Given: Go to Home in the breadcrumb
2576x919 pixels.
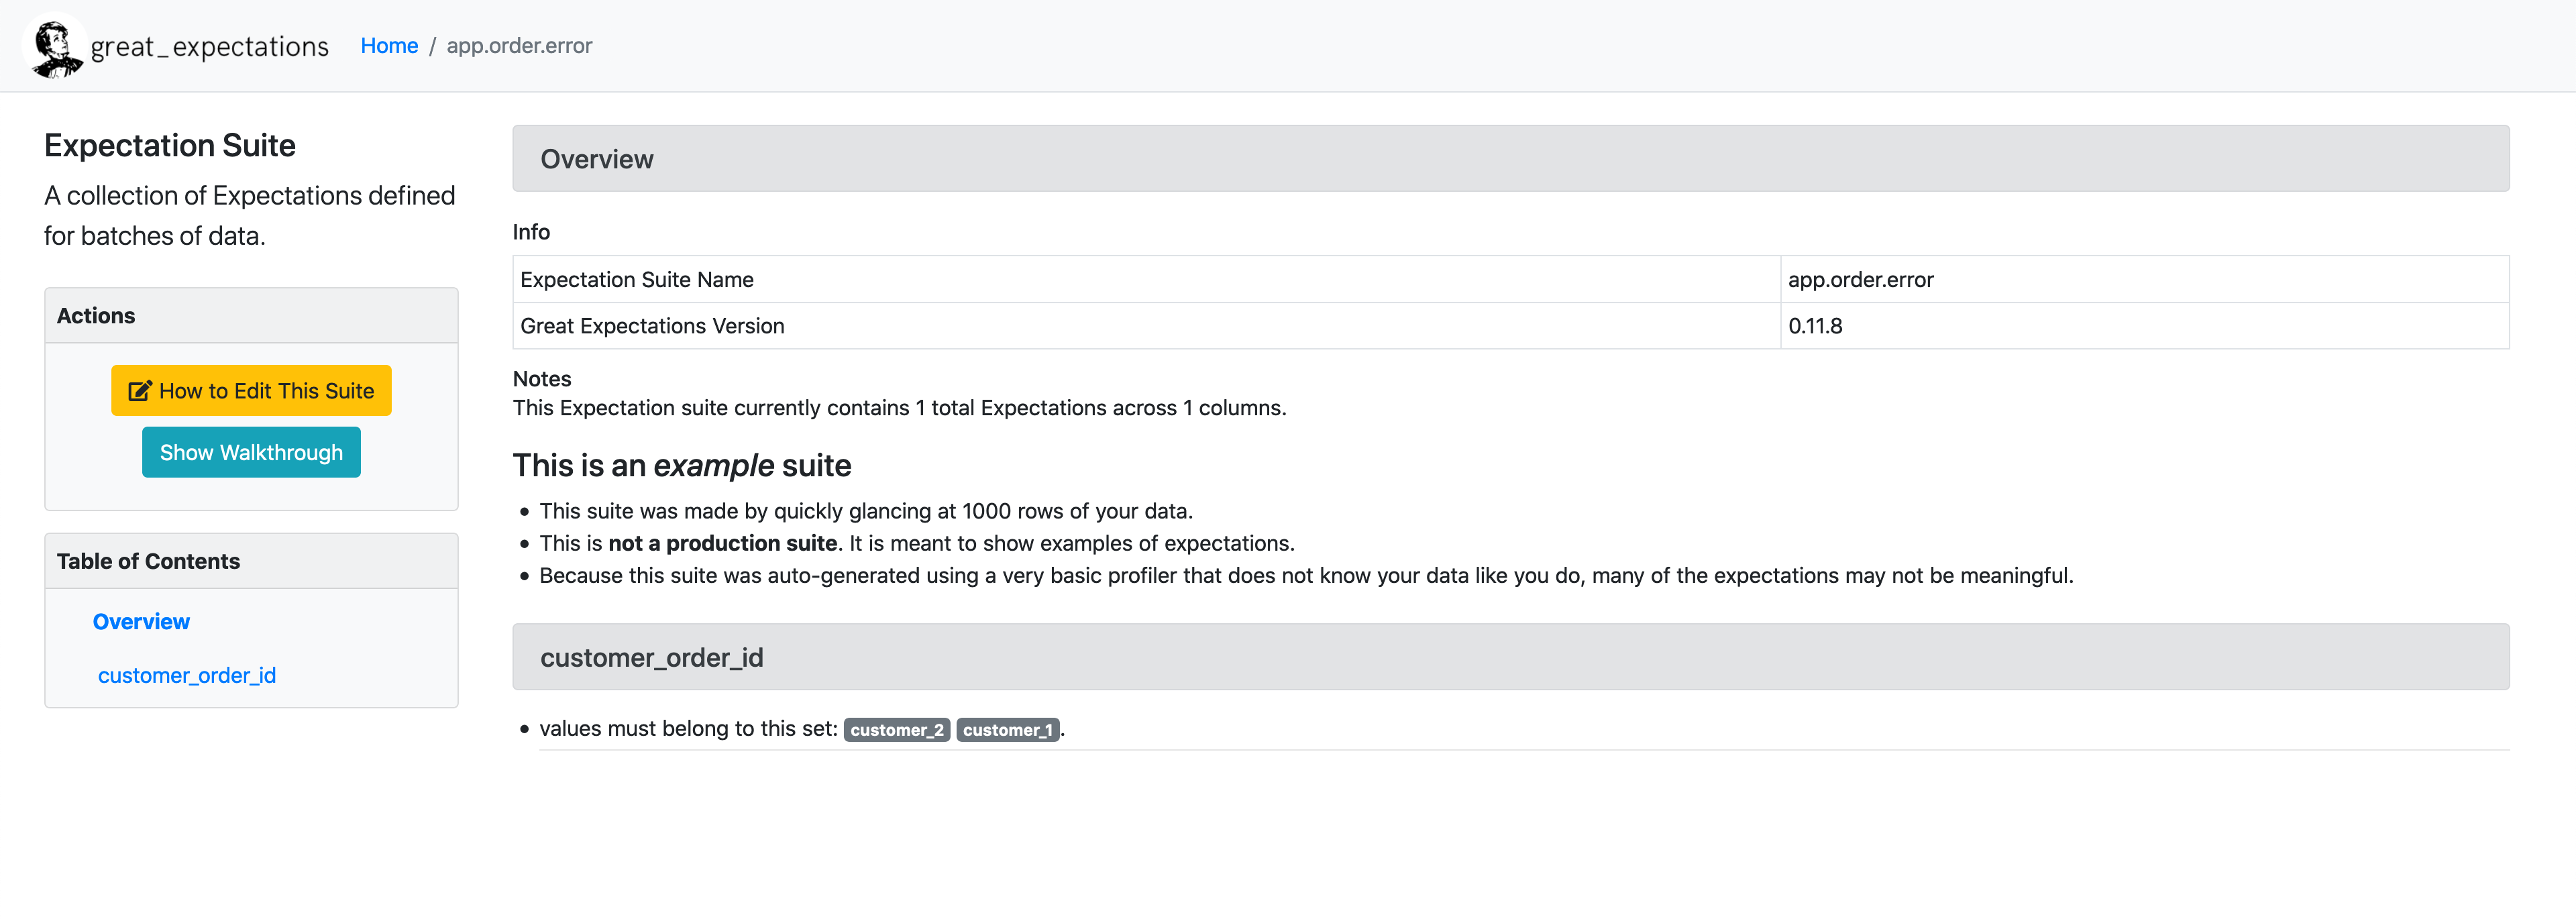Looking at the screenshot, I should coord(389,46).
